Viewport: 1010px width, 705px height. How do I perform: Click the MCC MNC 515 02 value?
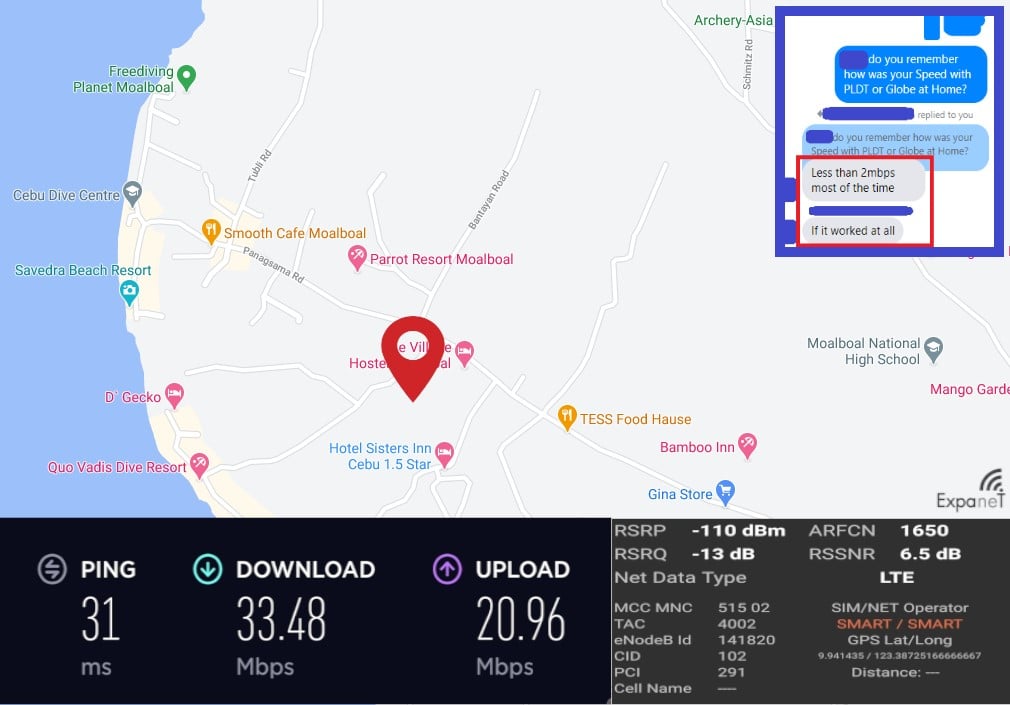click(x=744, y=608)
